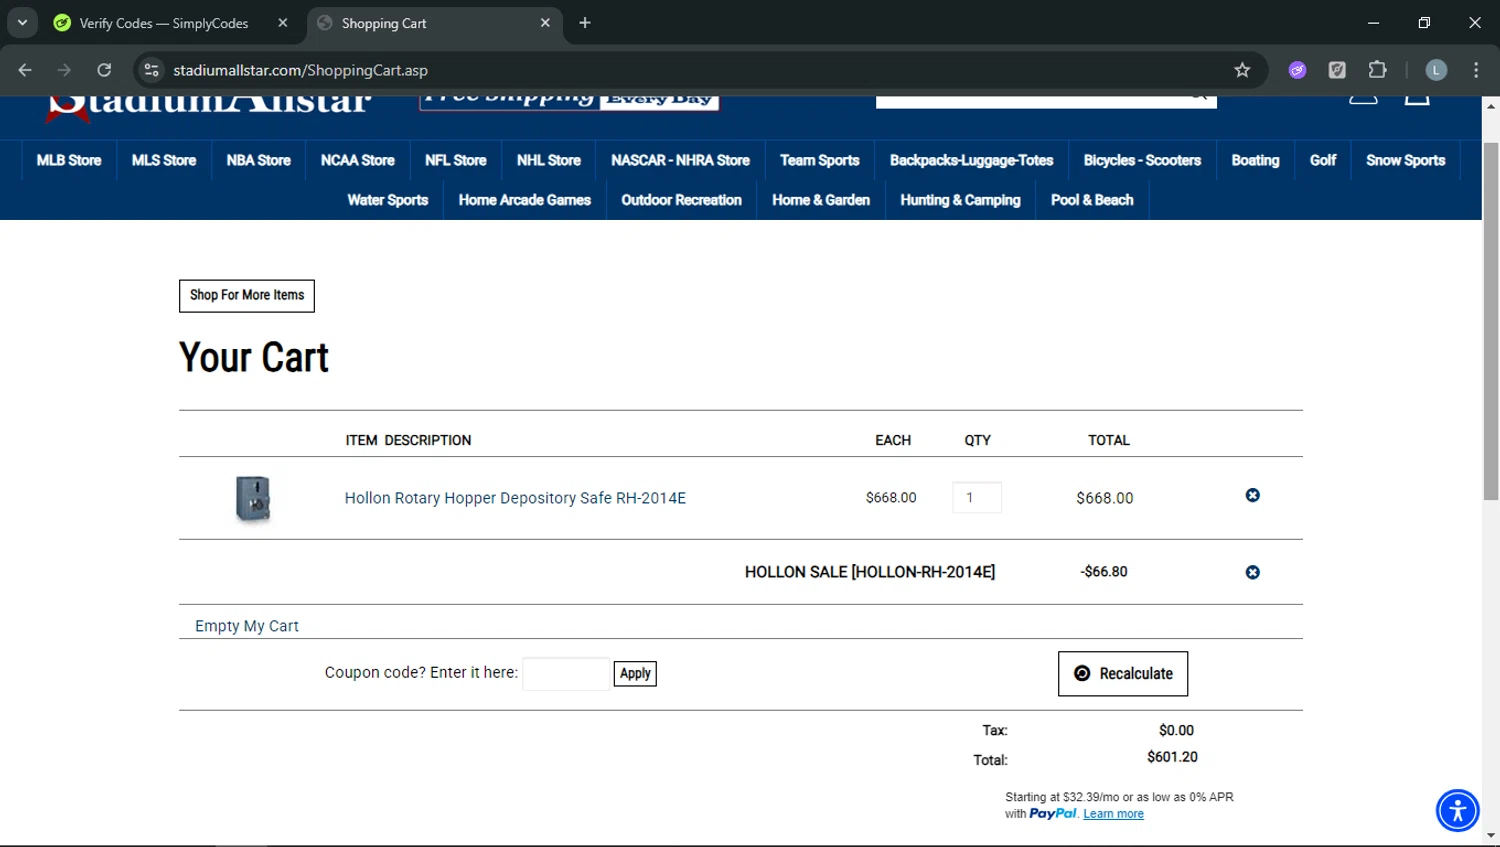1500x847 pixels.
Task: Click the page vertical scrollbar
Action: [1491, 320]
